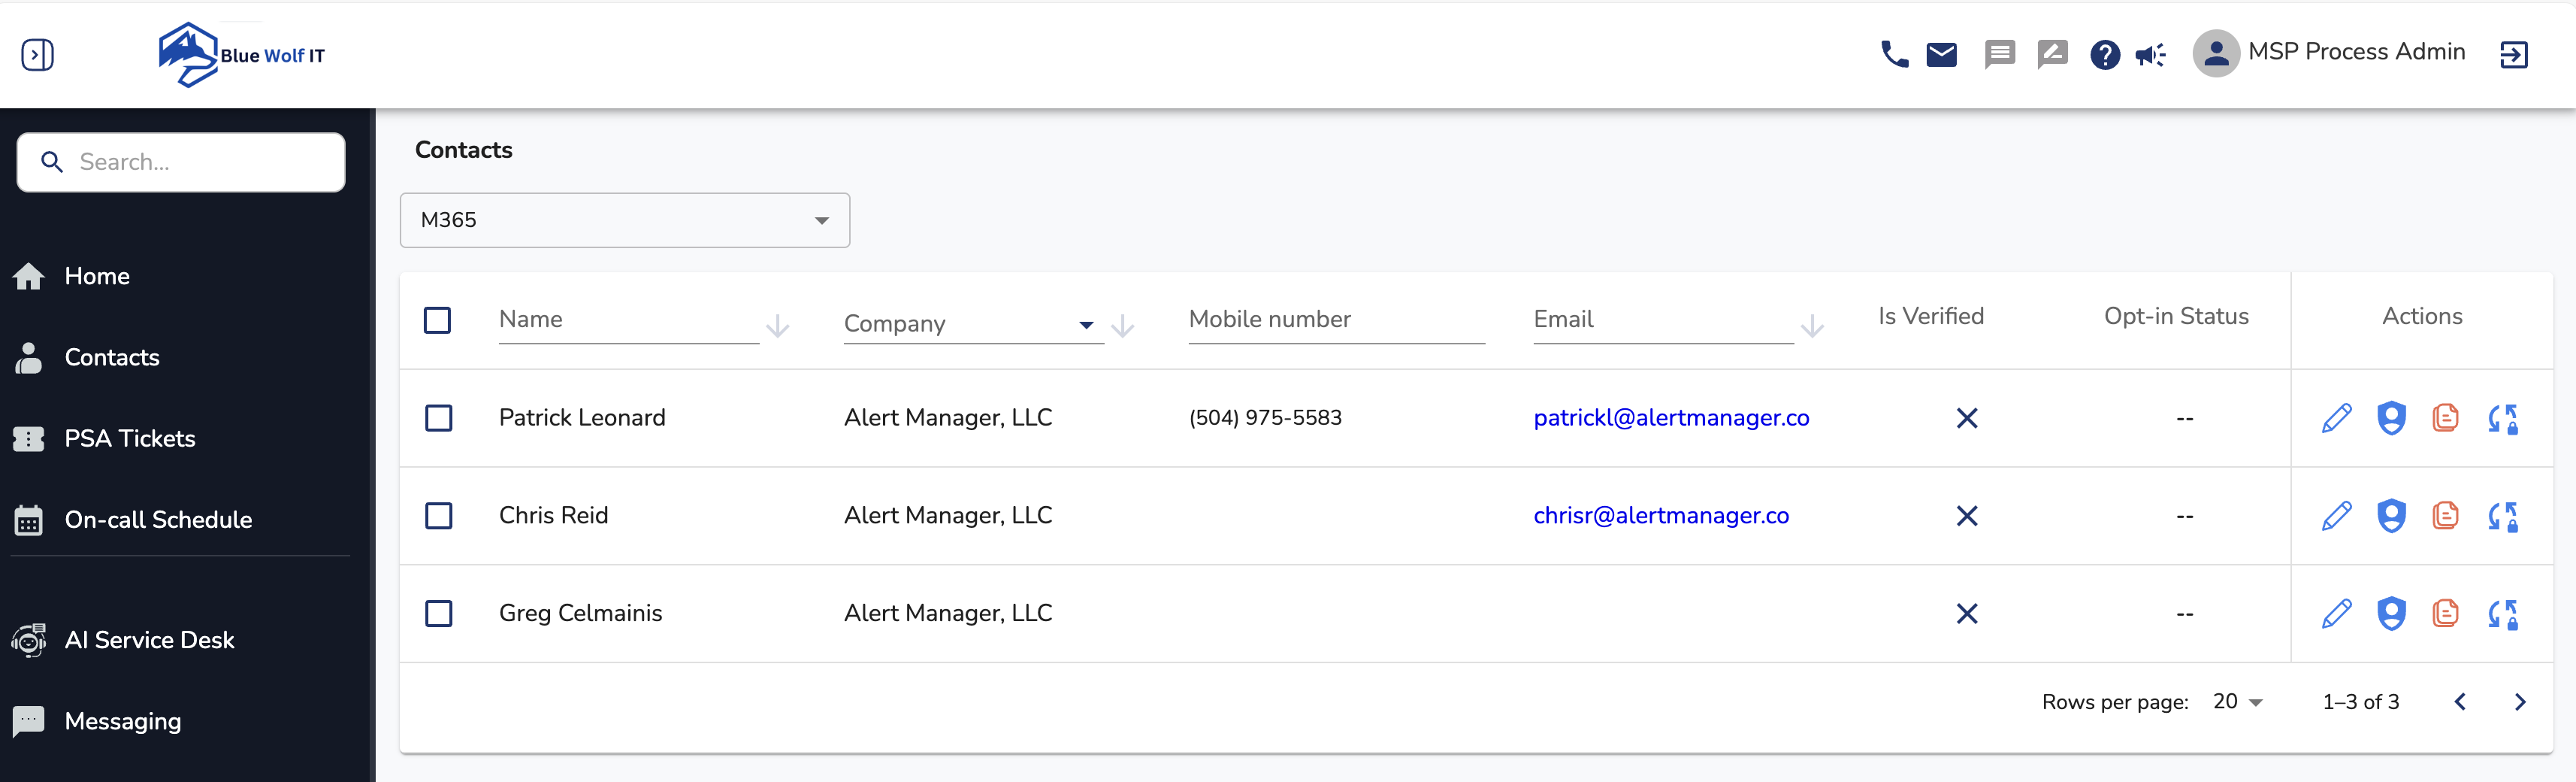
Task: Select Patrick Leonard's row checkbox
Action: tap(438, 418)
